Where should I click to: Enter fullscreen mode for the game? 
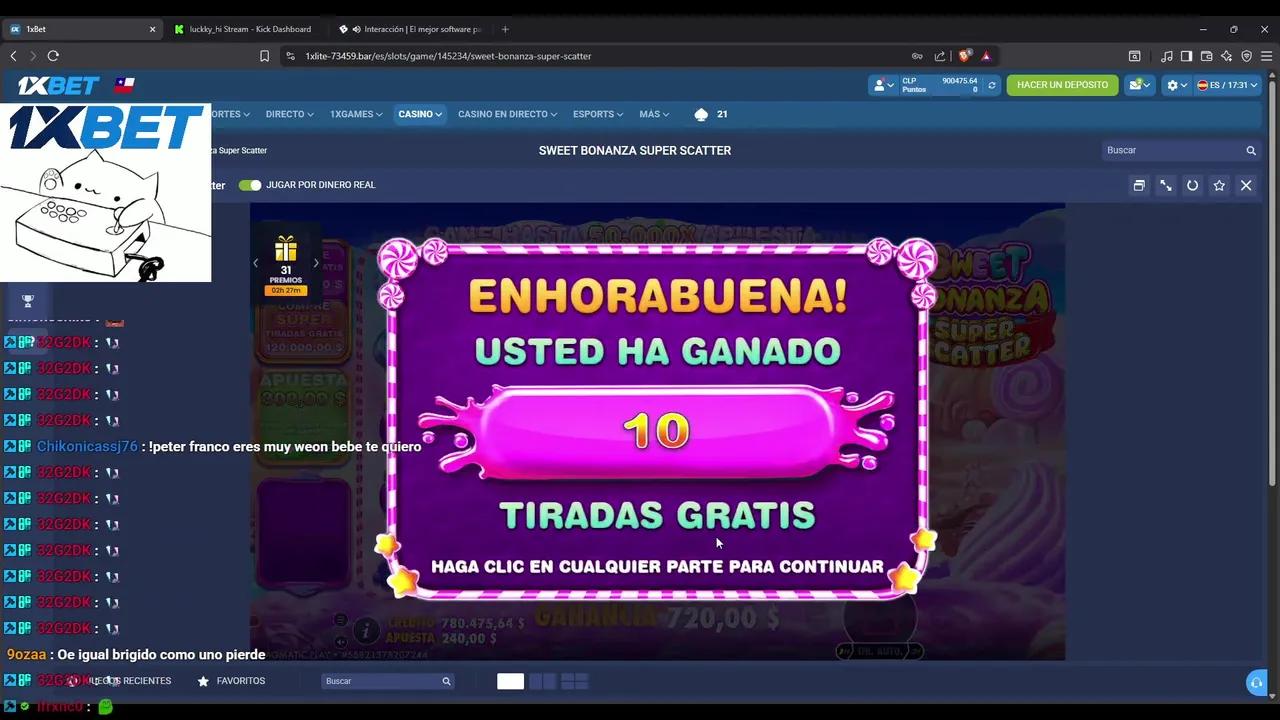click(1166, 185)
